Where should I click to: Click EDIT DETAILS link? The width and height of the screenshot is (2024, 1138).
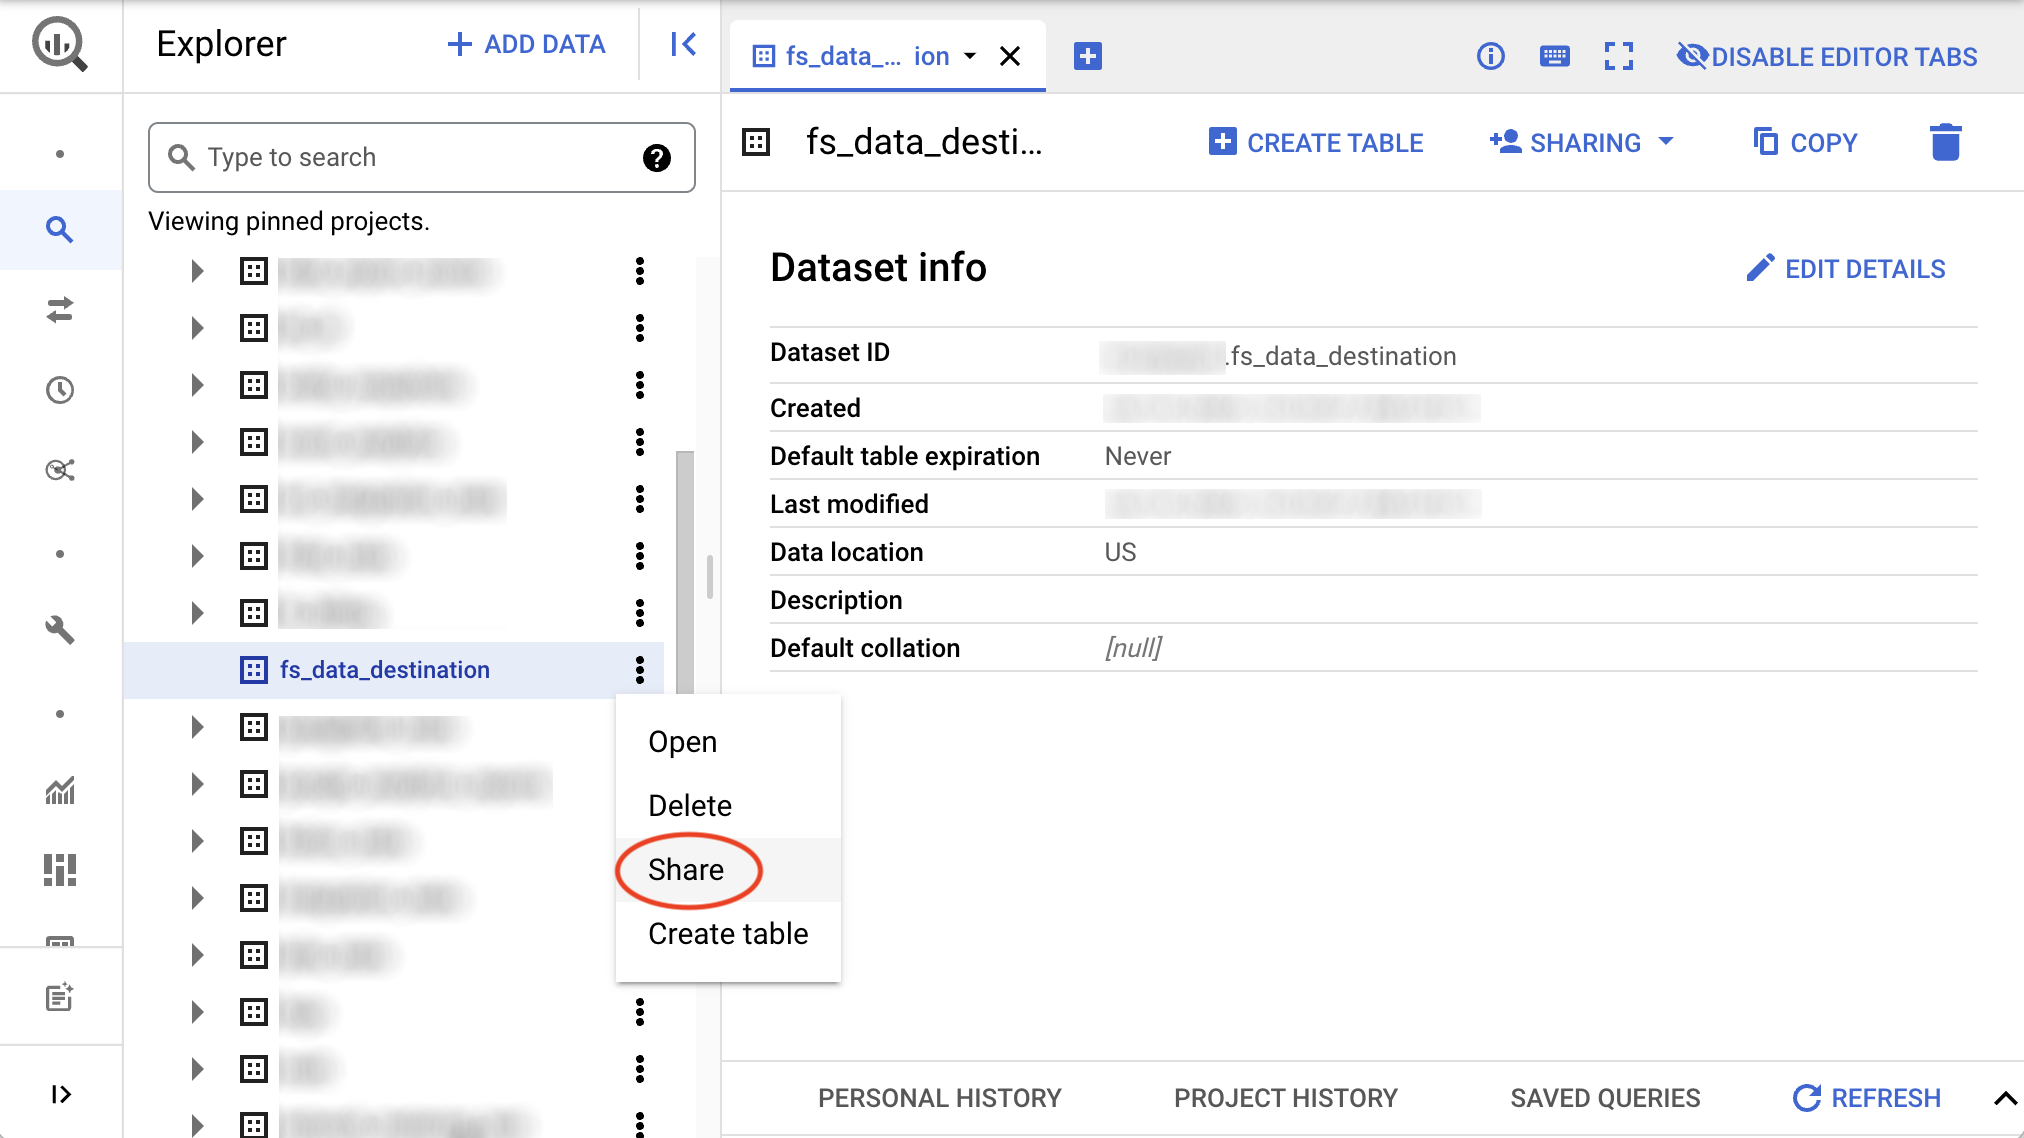tap(1846, 268)
